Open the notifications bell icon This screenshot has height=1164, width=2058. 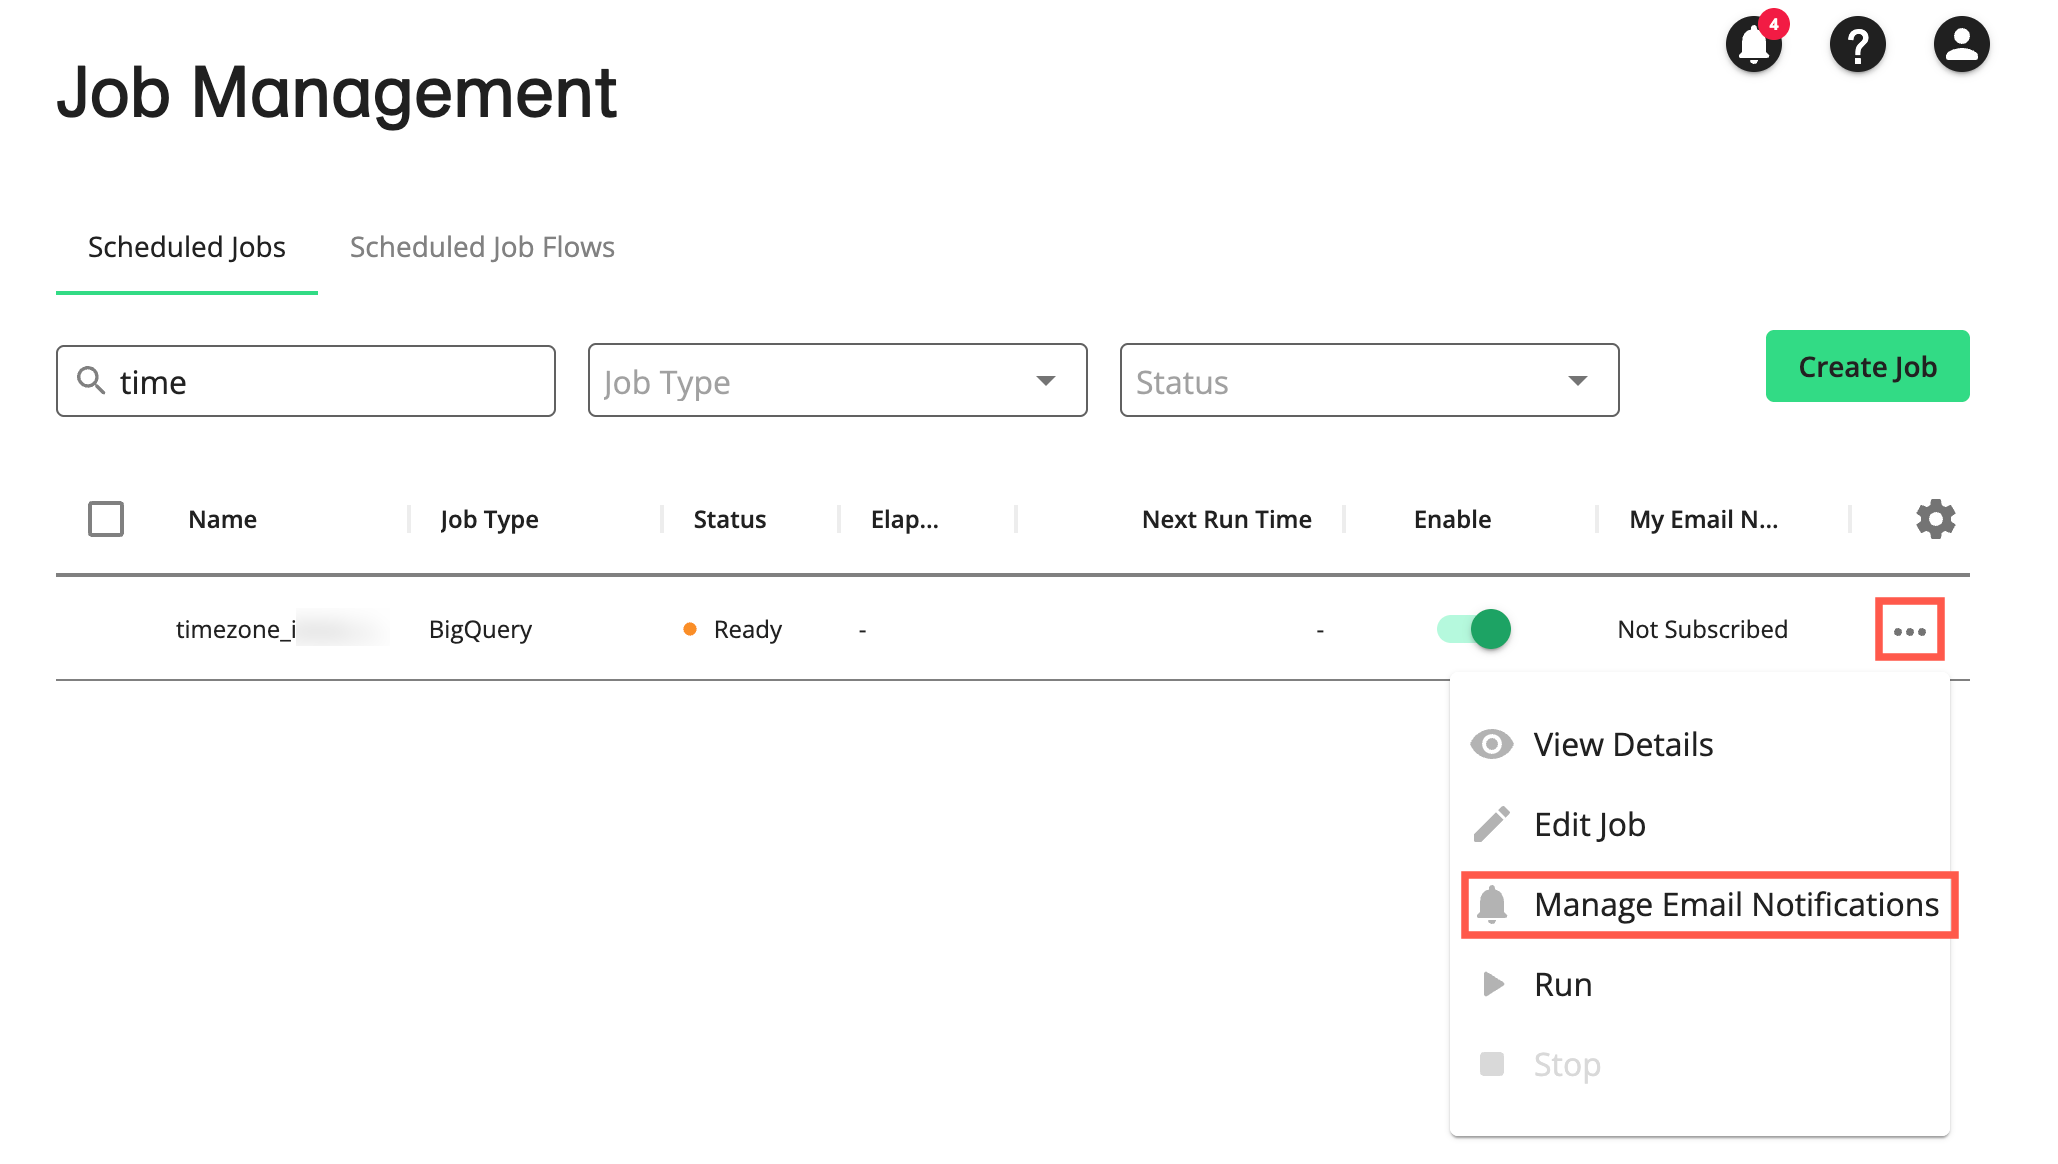coord(1754,45)
